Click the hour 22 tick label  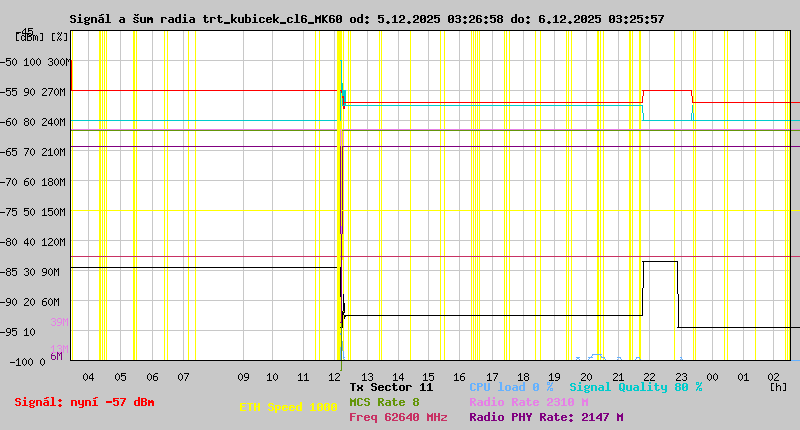point(649,377)
